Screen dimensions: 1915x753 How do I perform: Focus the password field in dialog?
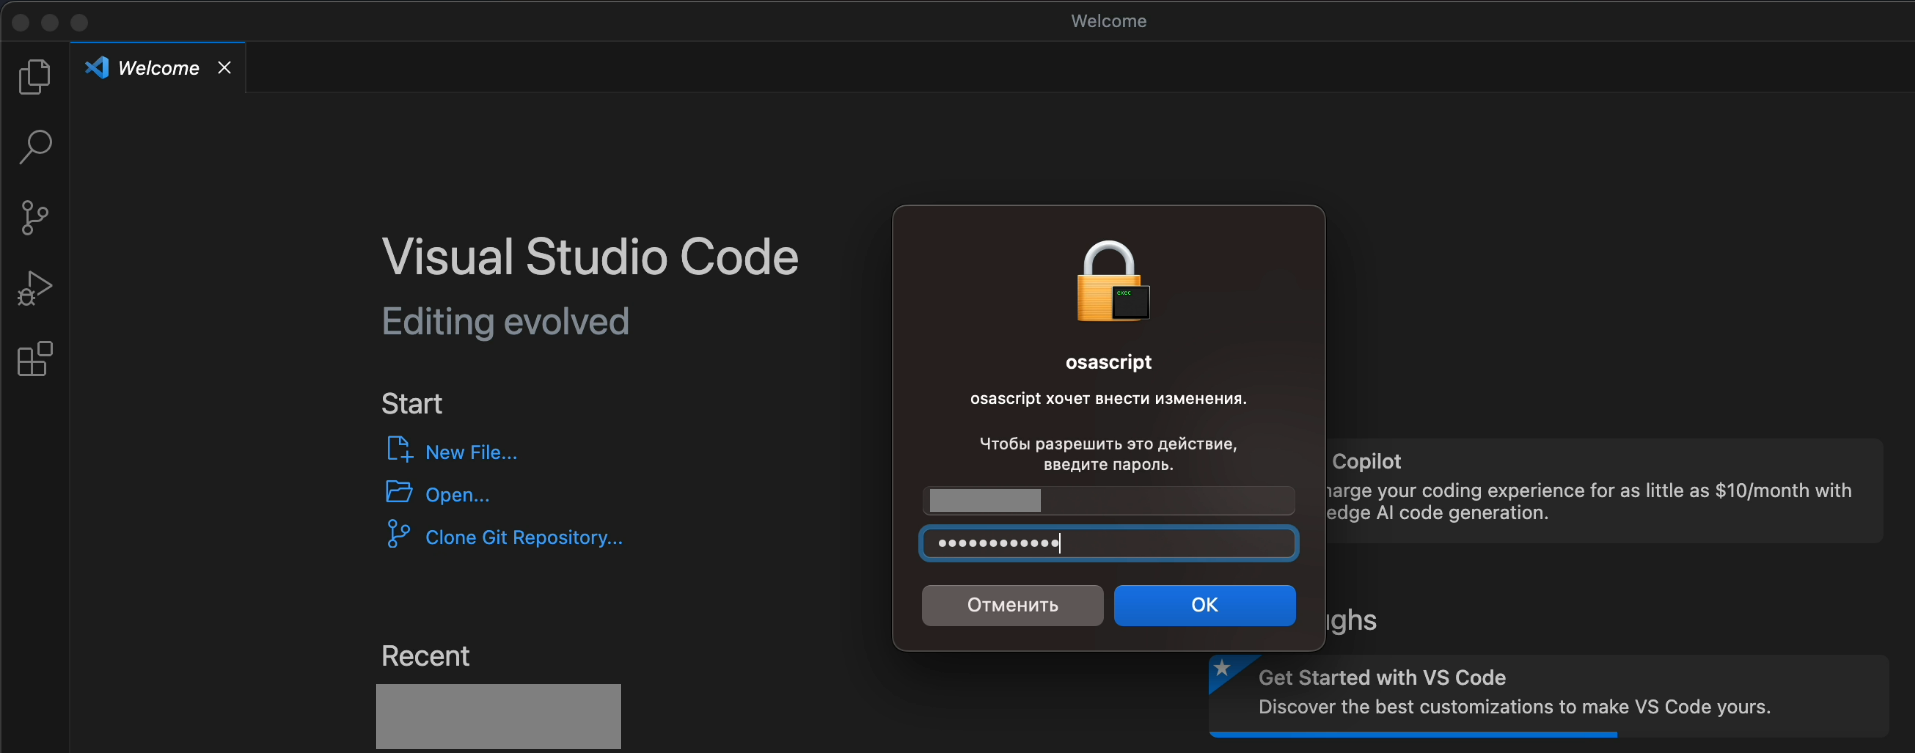click(x=1108, y=543)
